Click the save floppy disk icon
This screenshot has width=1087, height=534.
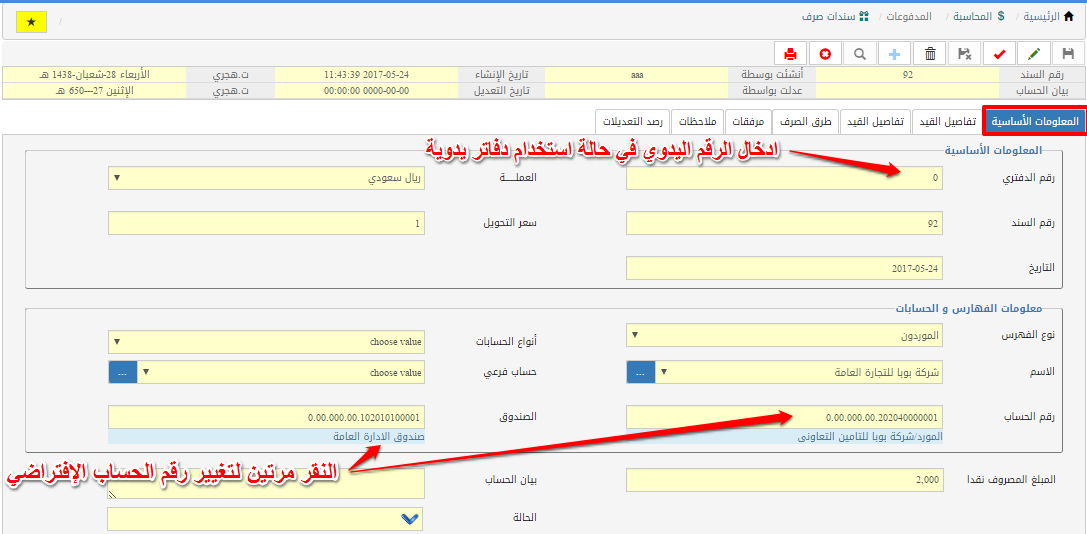pyautogui.click(x=1068, y=54)
